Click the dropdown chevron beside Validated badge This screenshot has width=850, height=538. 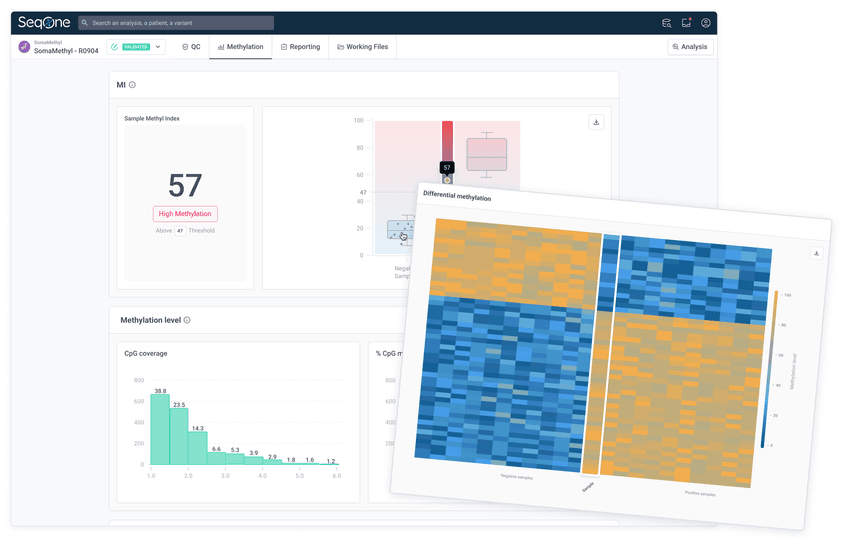(x=158, y=47)
